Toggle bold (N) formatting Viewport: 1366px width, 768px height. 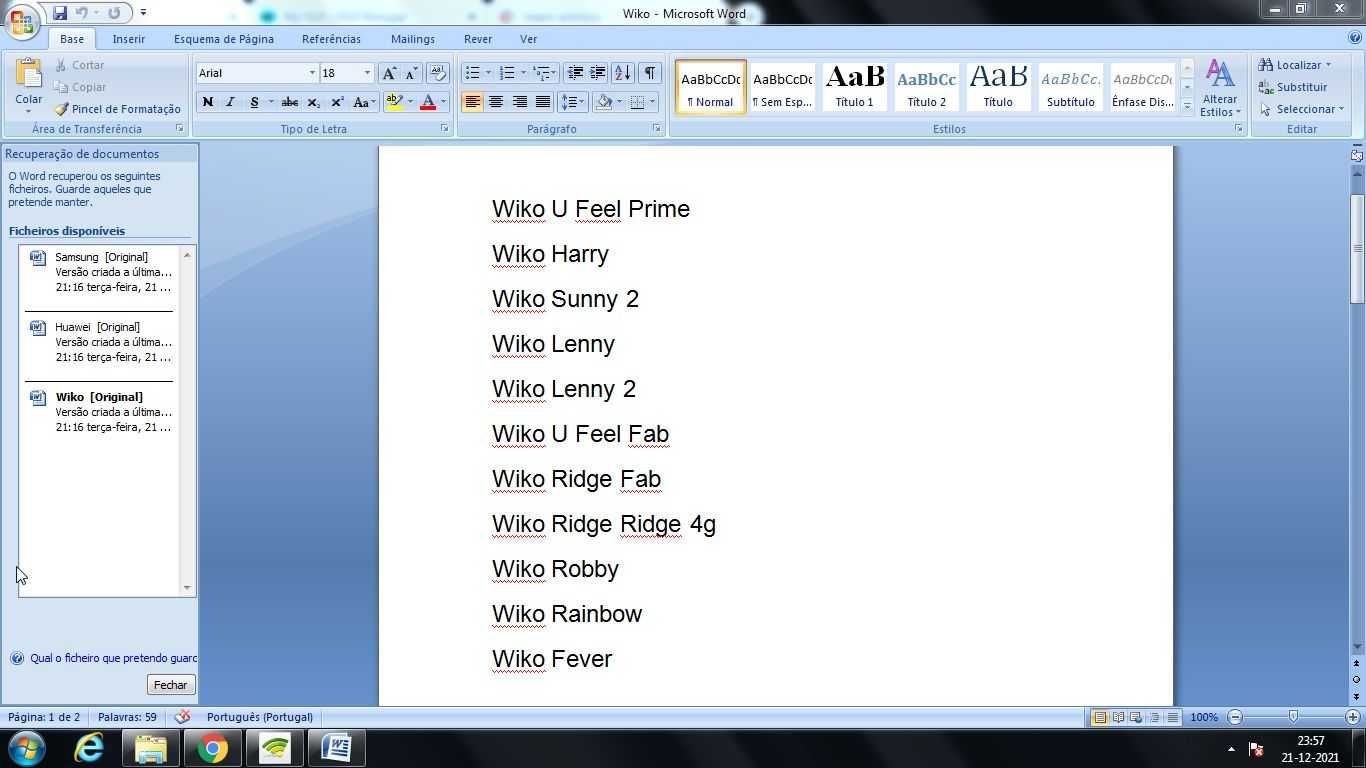coord(208,102)
